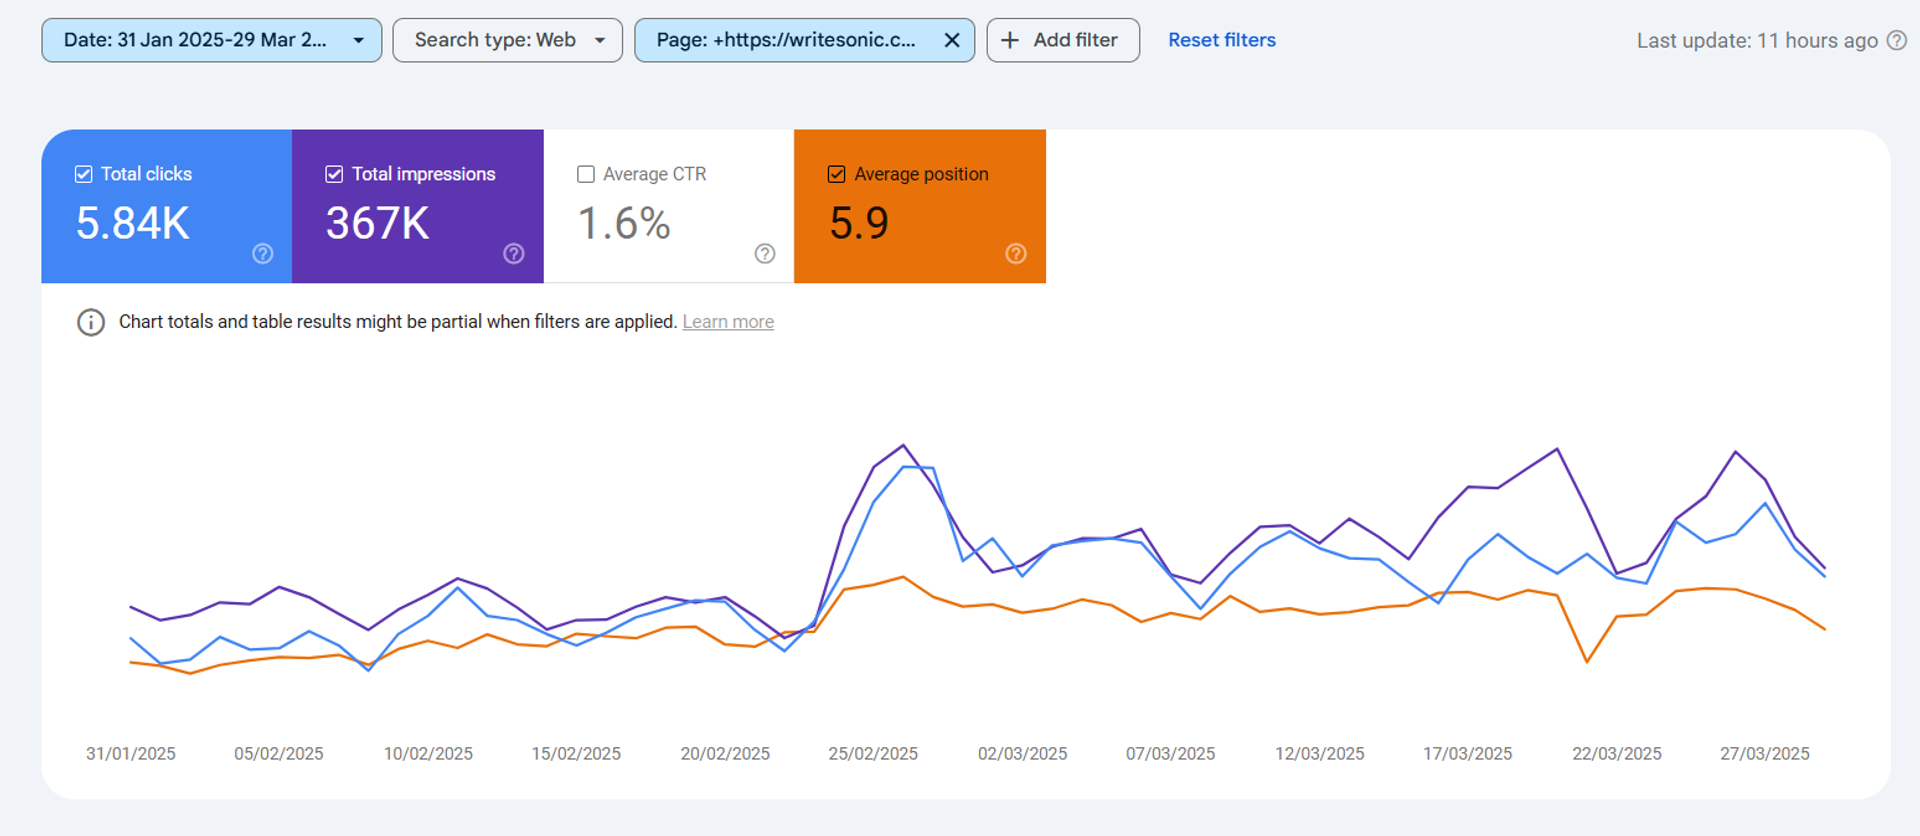Click the 10/02/2025 axis date label

pyautogui.click(x=428, y=754)
